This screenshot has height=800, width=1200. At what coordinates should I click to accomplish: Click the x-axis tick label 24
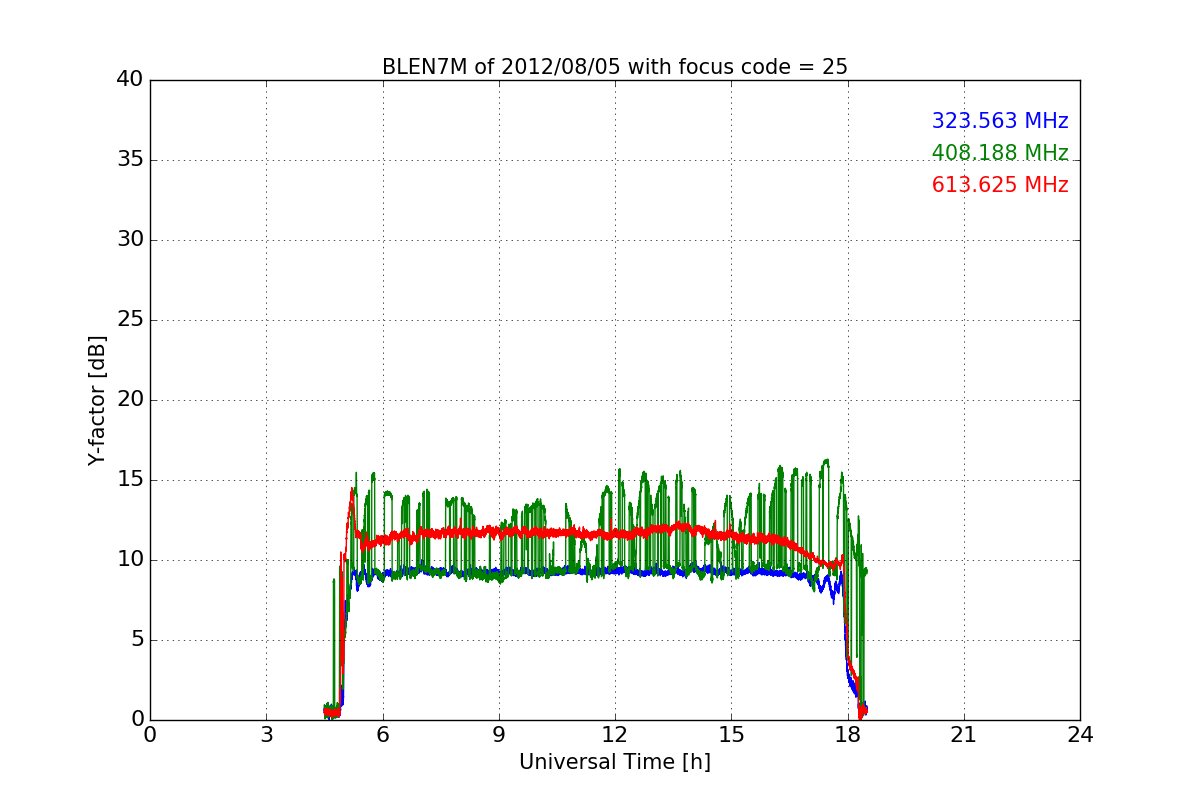coord(1080,735)
